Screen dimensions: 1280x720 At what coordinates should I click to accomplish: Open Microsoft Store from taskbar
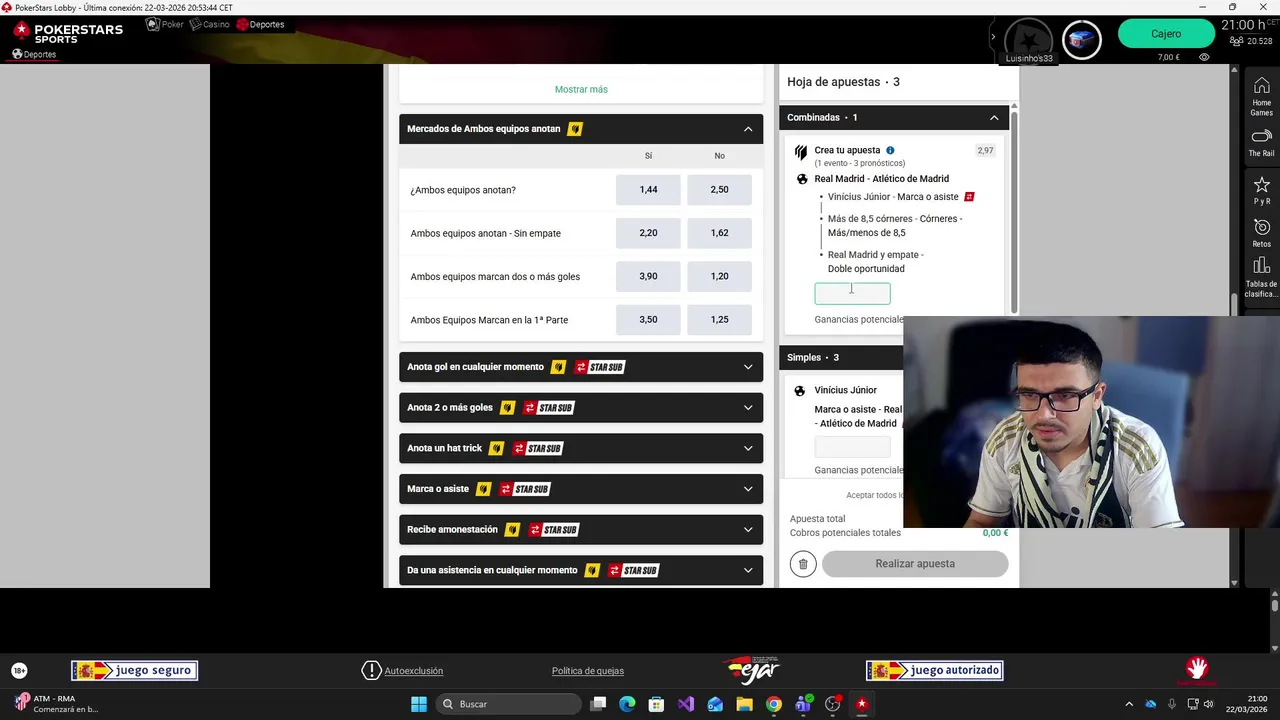[x=656, y=704]
